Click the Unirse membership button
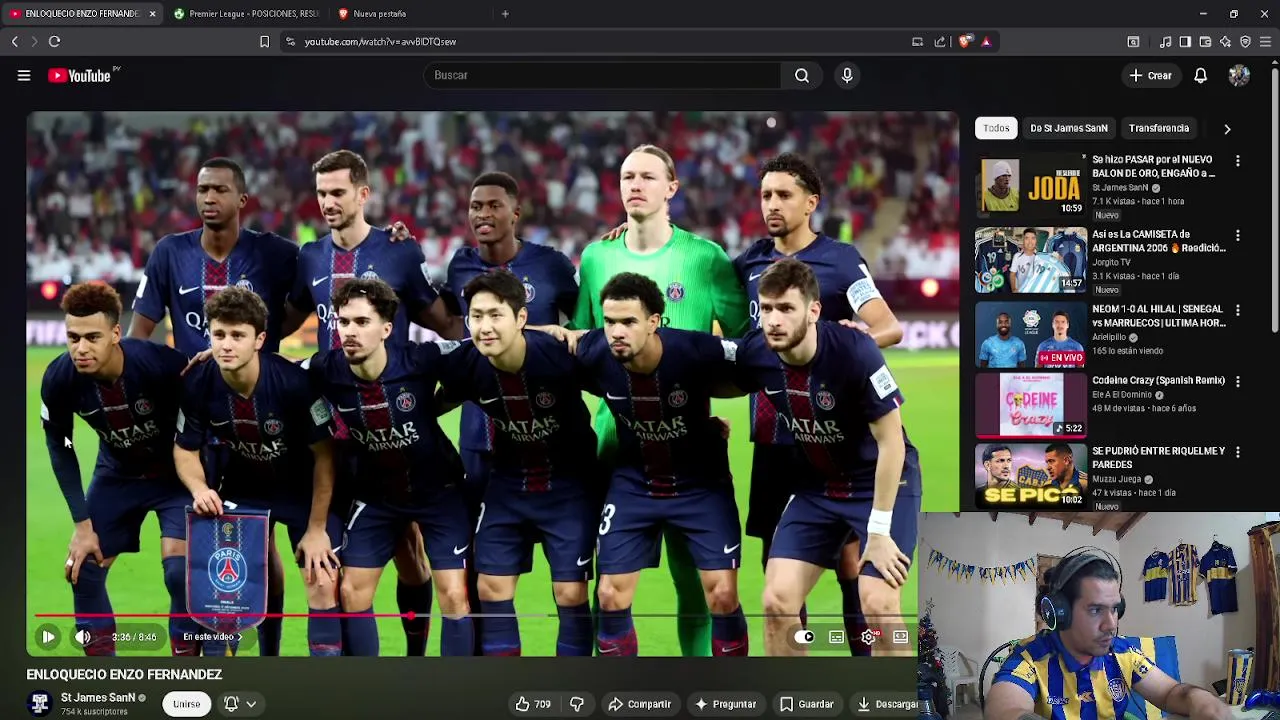The height and width of the screenshot is (720, 1280). click(x=186, y=704)
